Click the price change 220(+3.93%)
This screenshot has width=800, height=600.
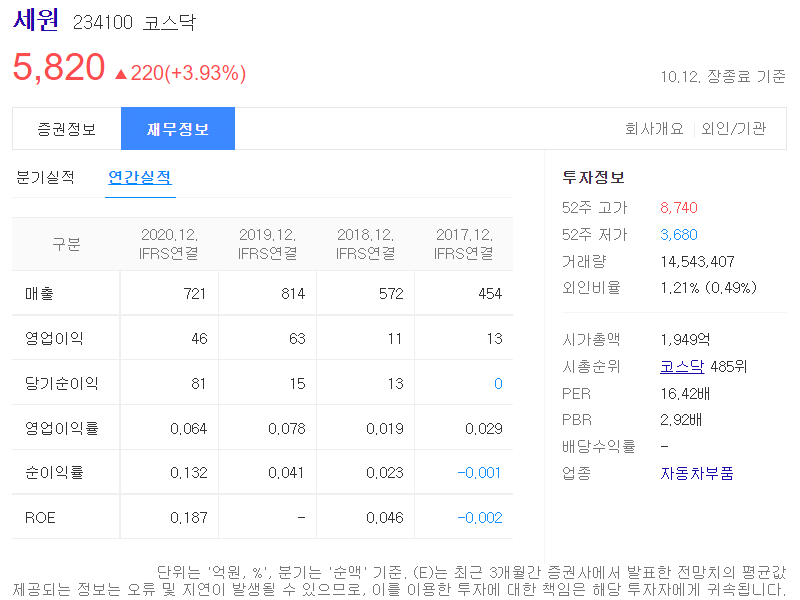coord(181,73)
